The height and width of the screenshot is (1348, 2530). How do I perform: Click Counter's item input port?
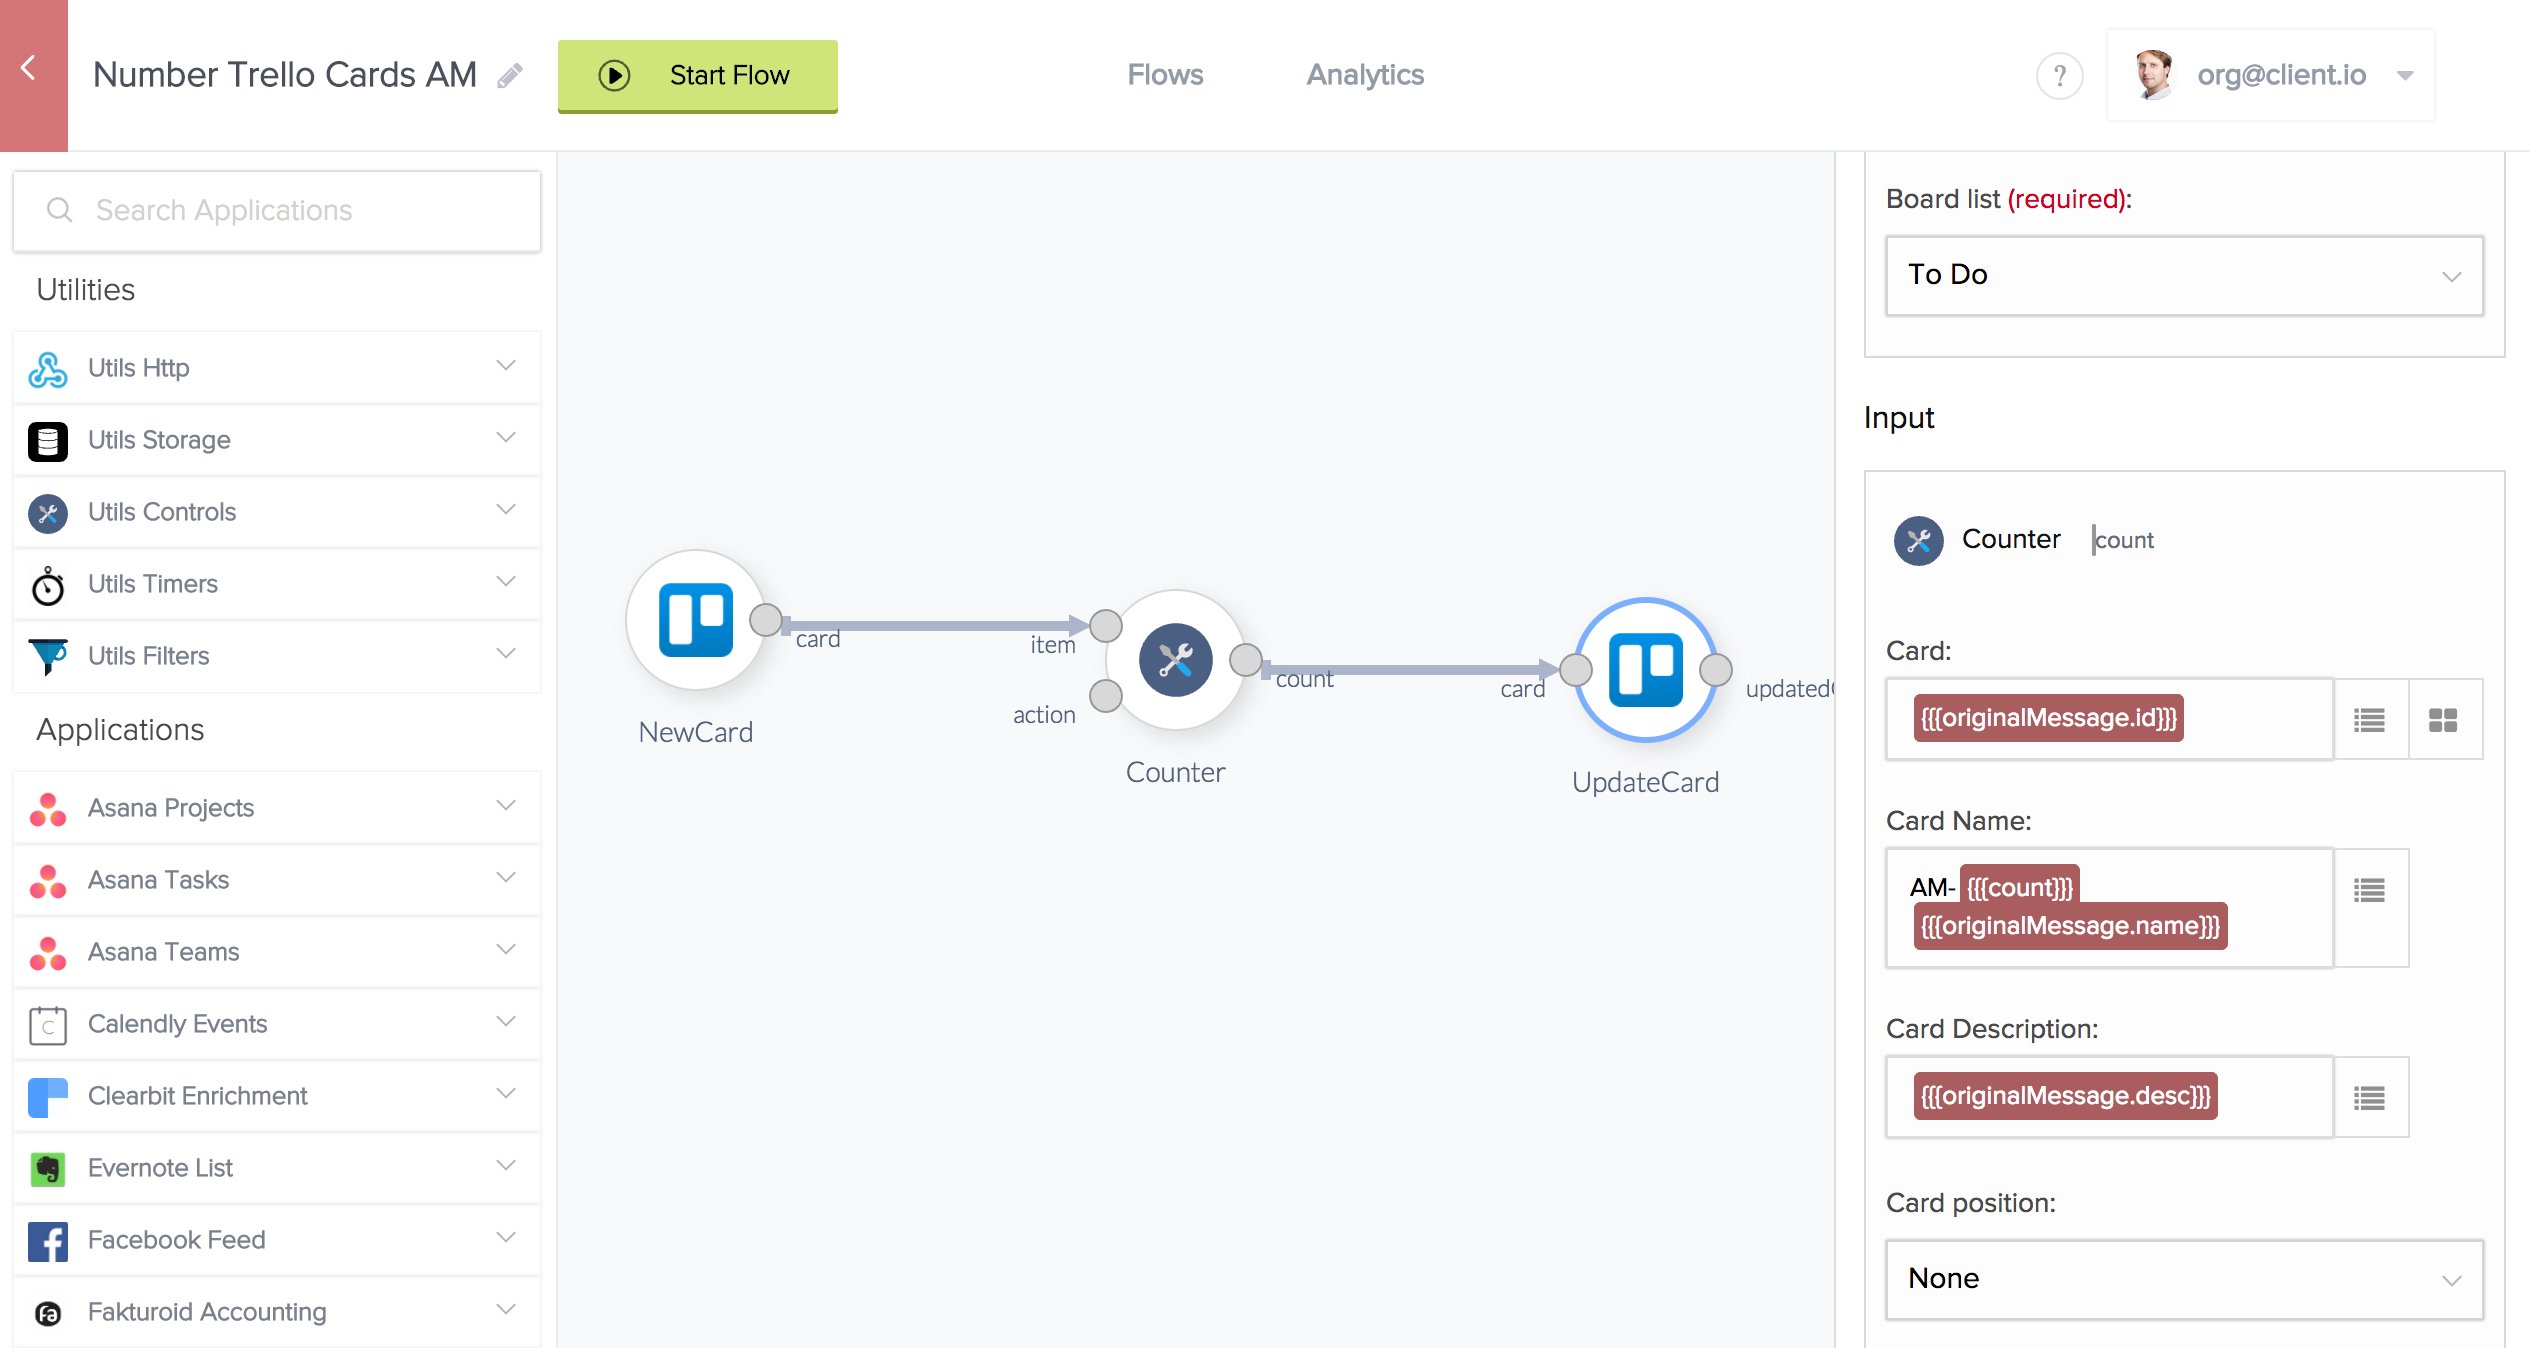click(1106, 626)
